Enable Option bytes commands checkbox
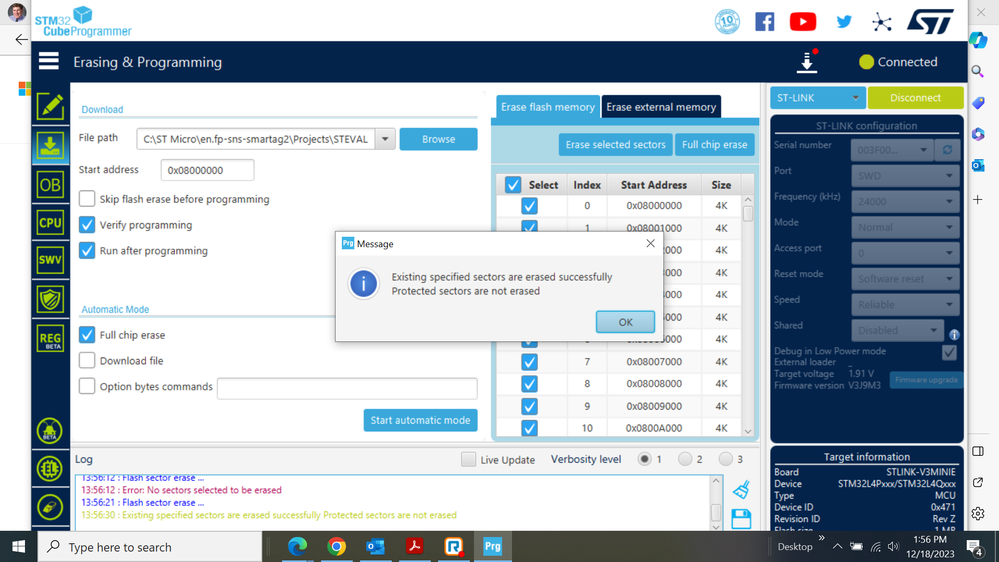 click(87, 386)
